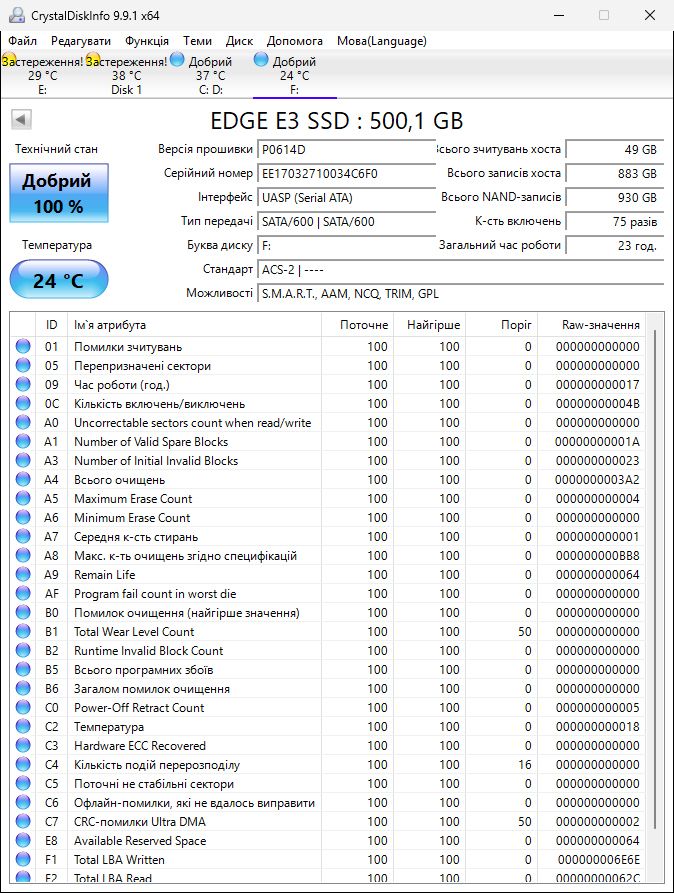
Task: Click status orb for Remain Life
Action: click(x=23, y=574)
